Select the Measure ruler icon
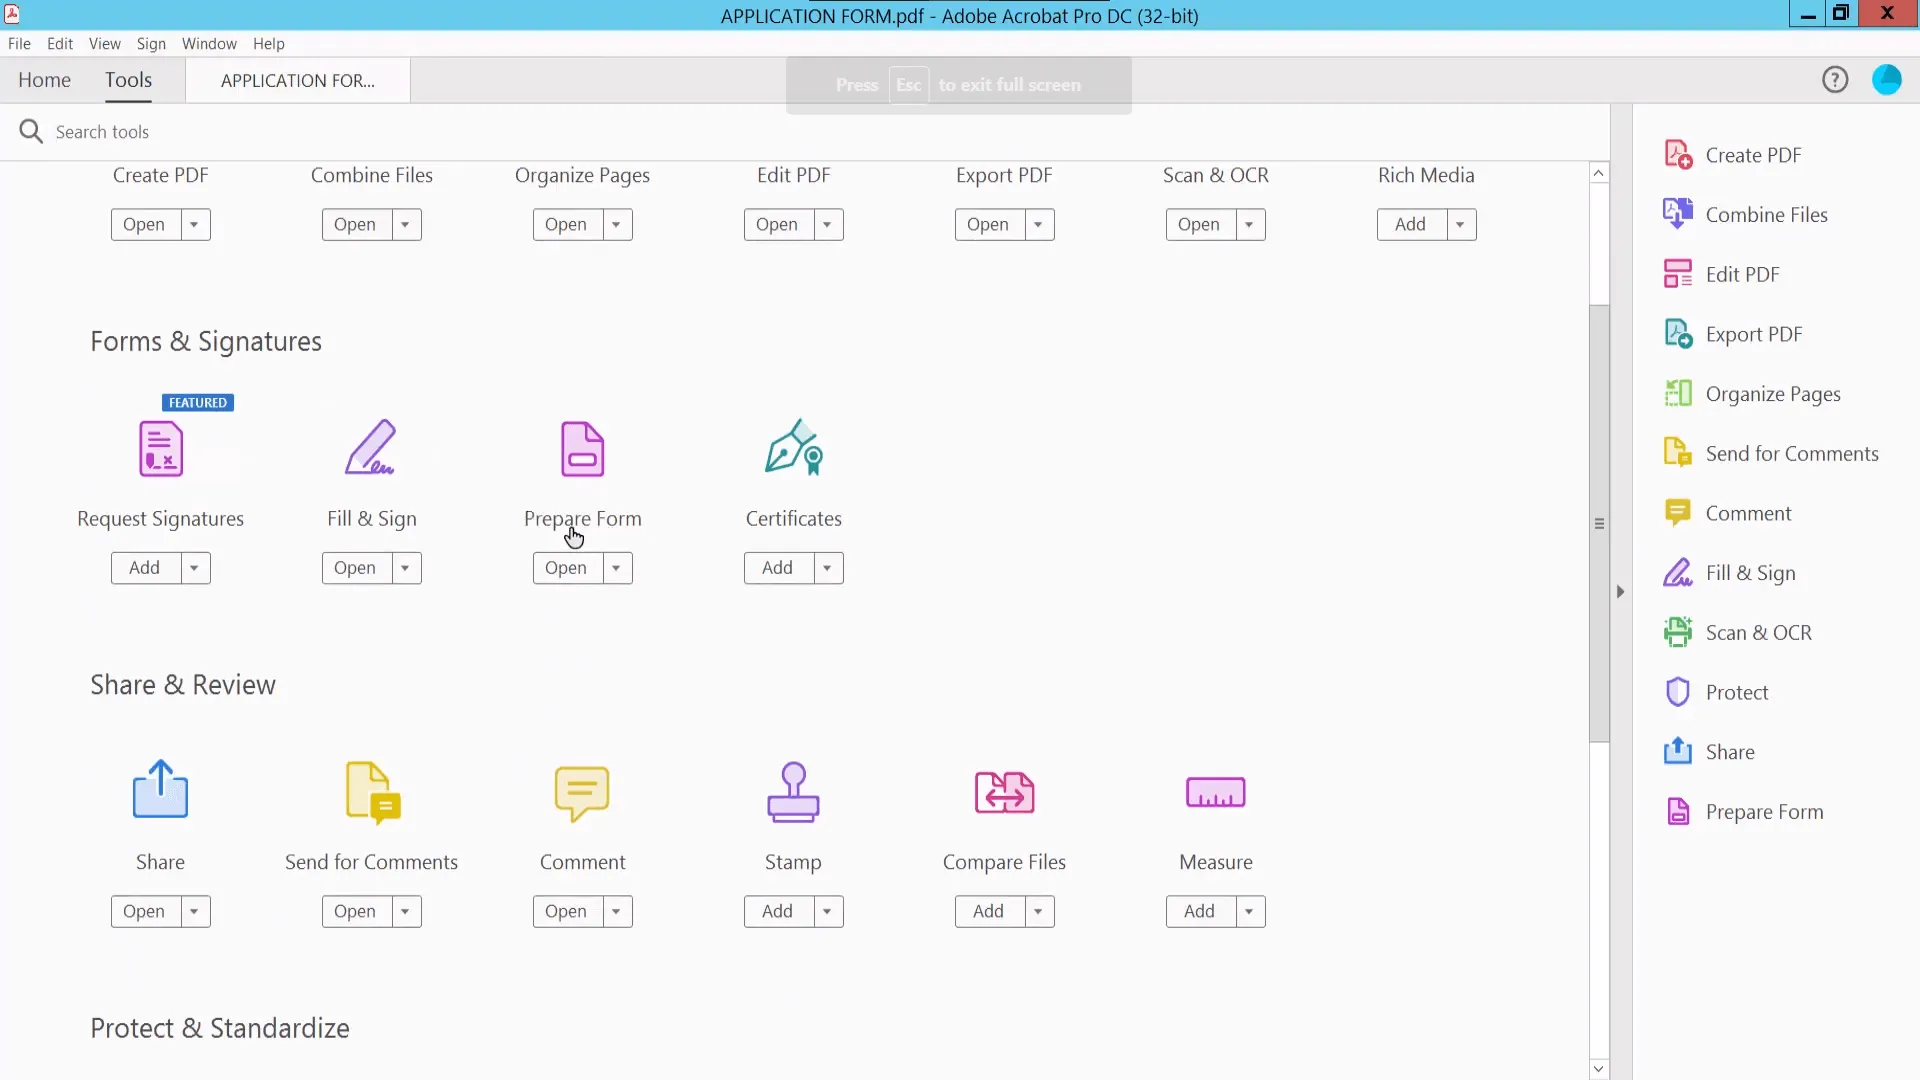Screen dimensions: 1920x1080 click(1215, 792)
